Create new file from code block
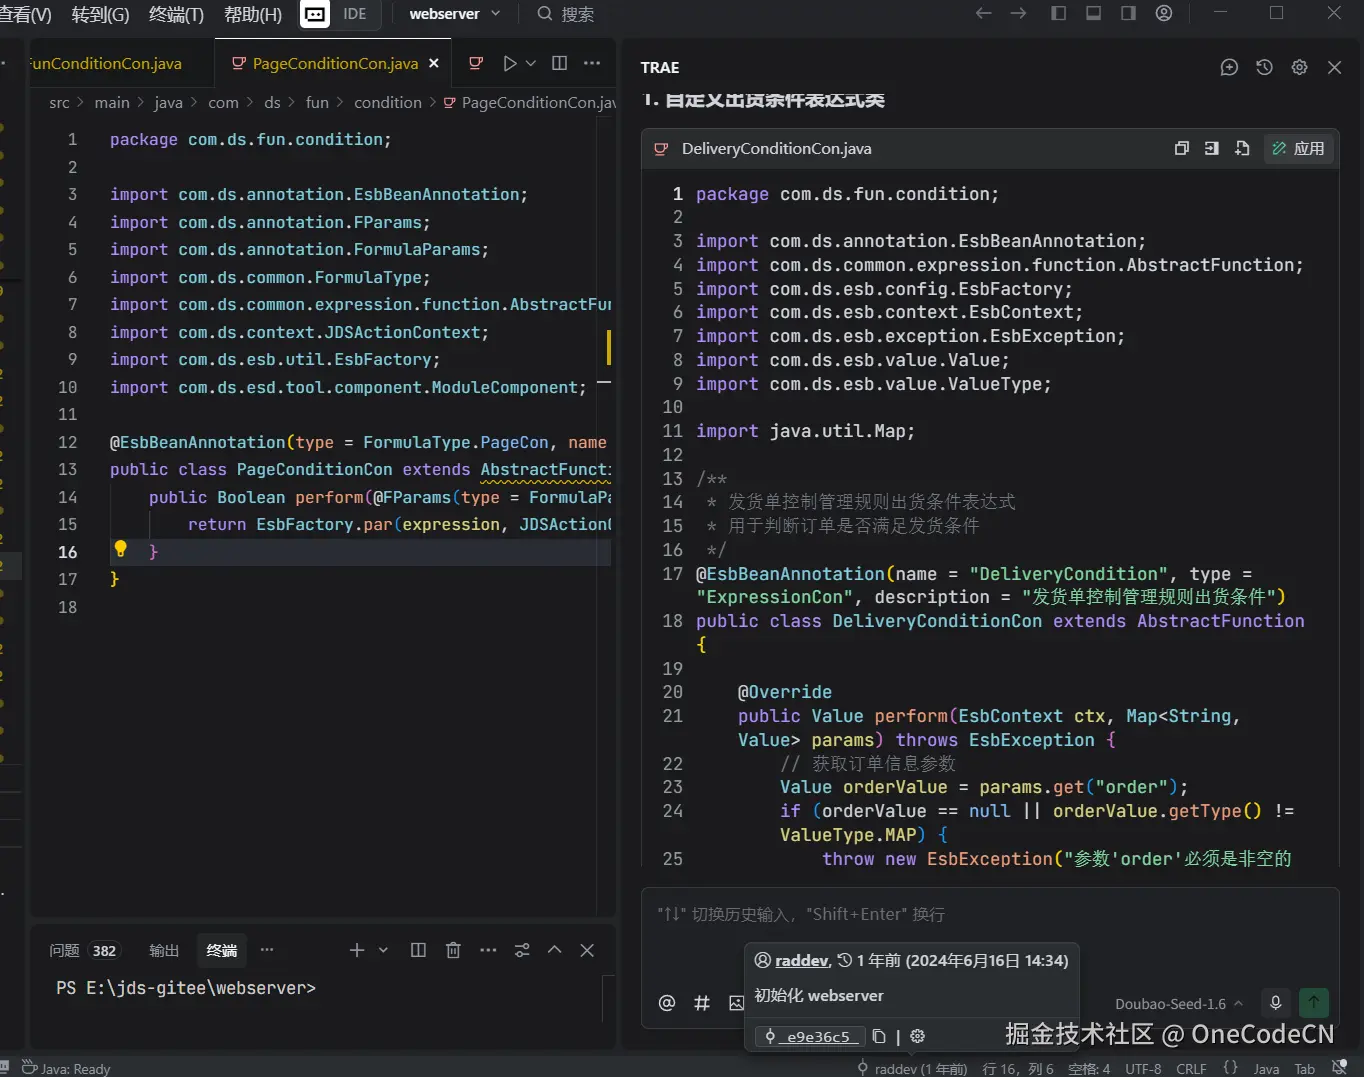Screen dimensions: 1364x1077 (x=1242, y=148)
